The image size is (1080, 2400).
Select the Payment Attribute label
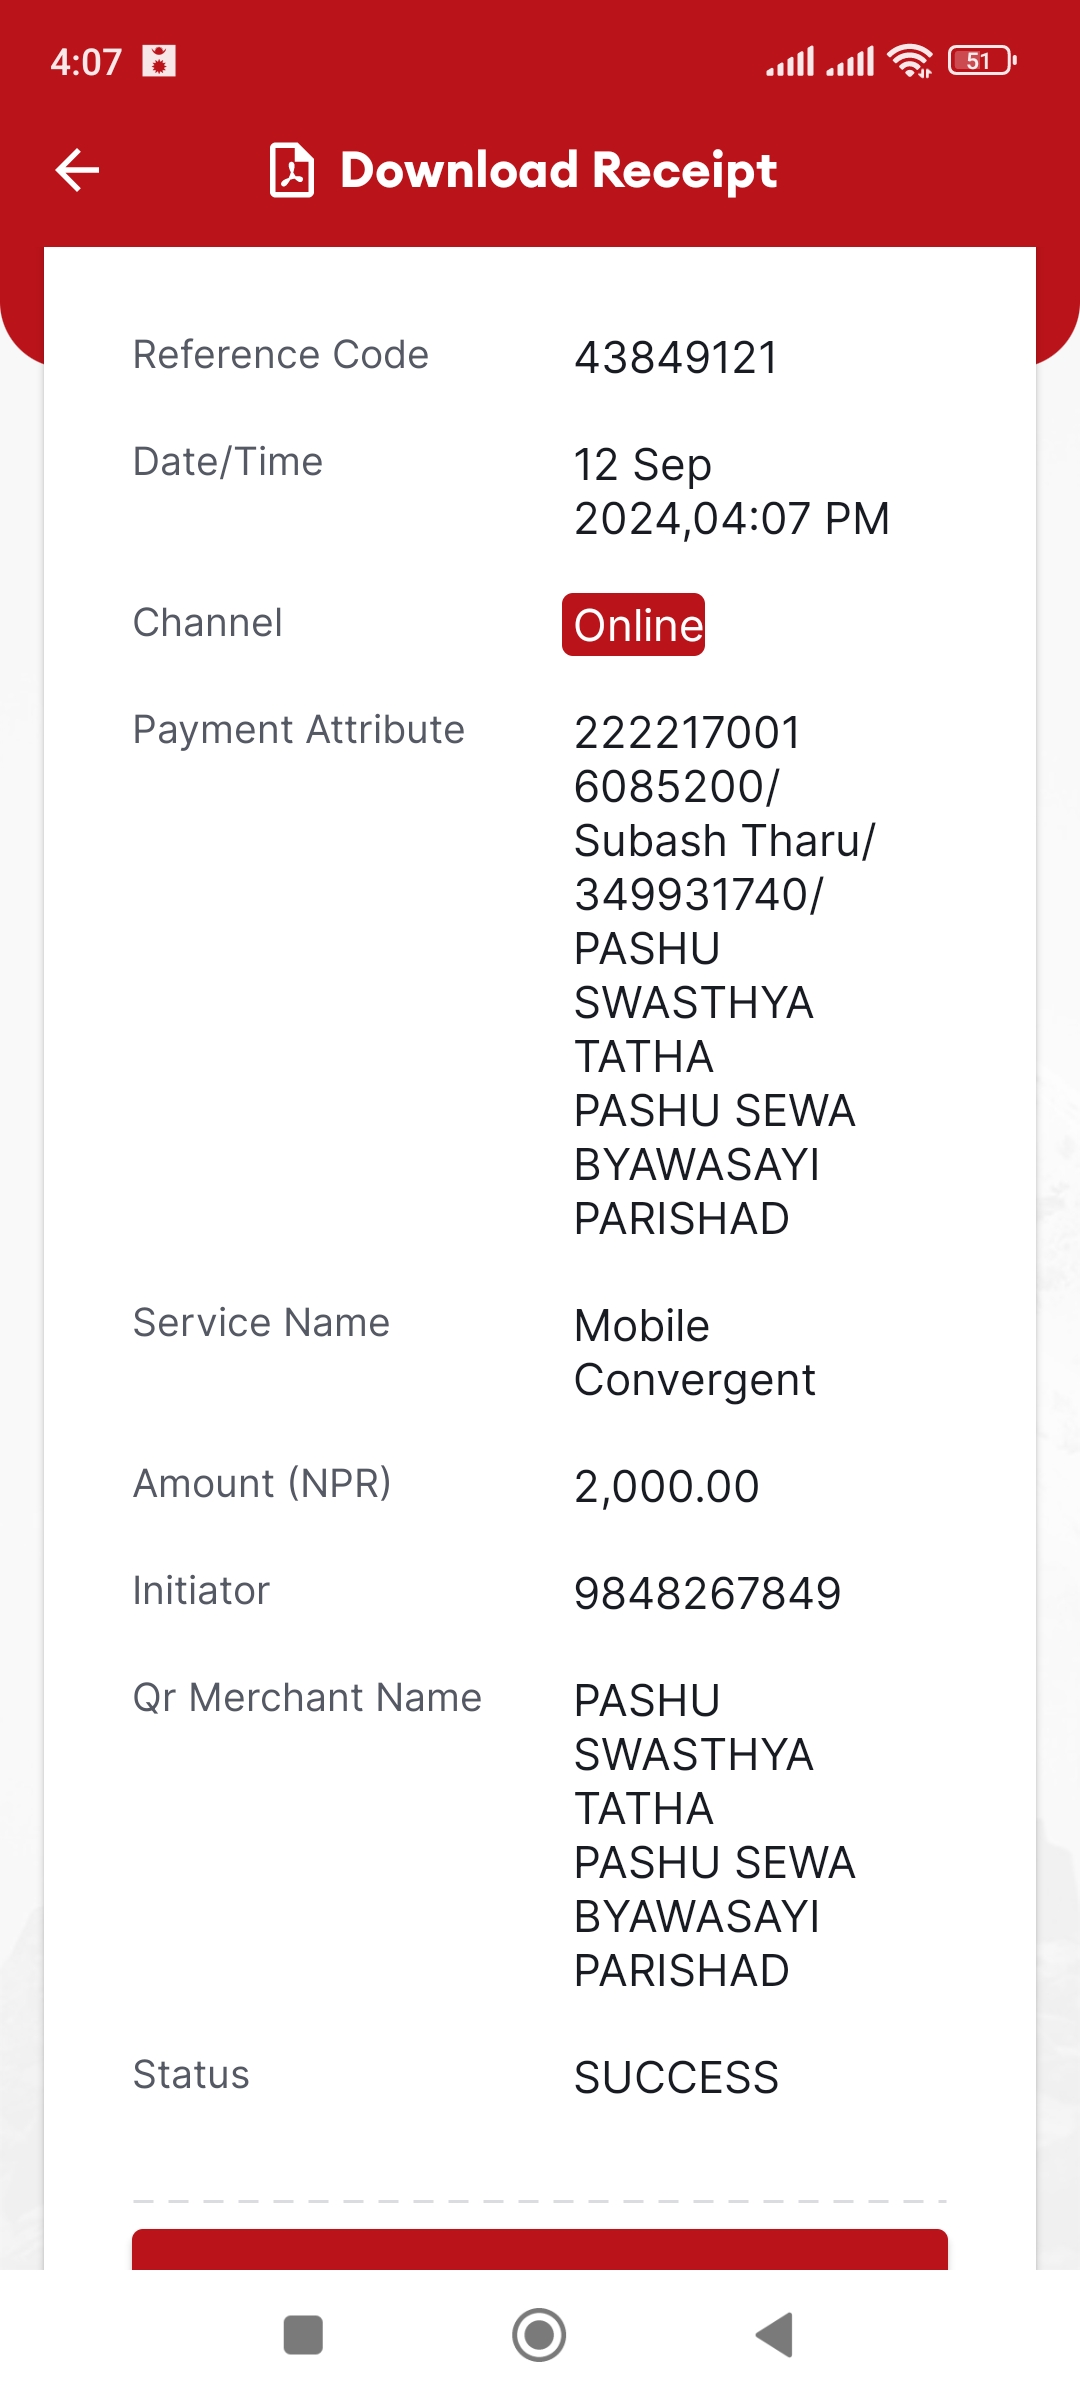299,729
